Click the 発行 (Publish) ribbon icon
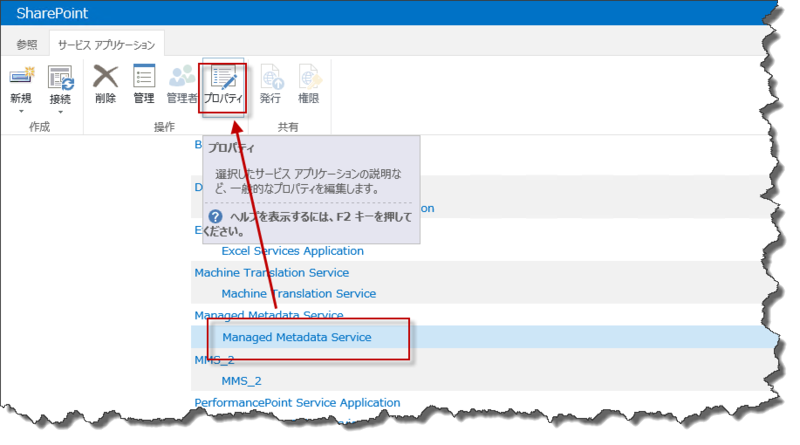The width and height of the screenshot is (800, 445). pos(270,77)
